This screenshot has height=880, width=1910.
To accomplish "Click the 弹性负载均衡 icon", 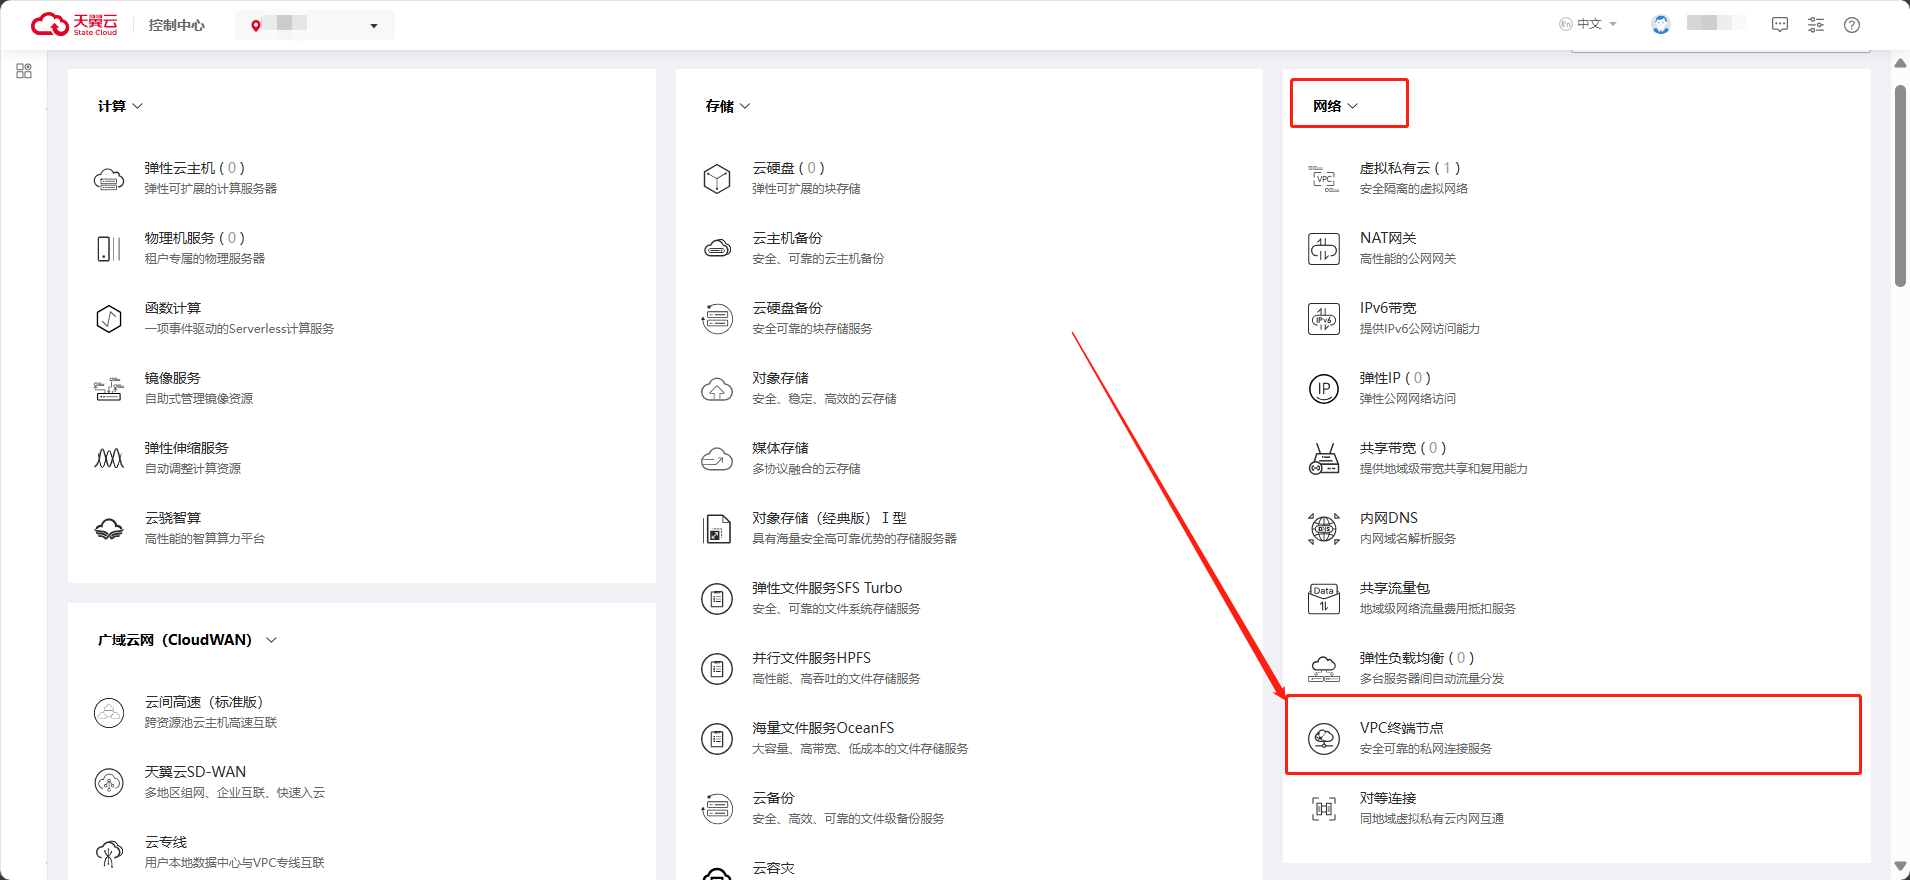I will point(1324,669).
